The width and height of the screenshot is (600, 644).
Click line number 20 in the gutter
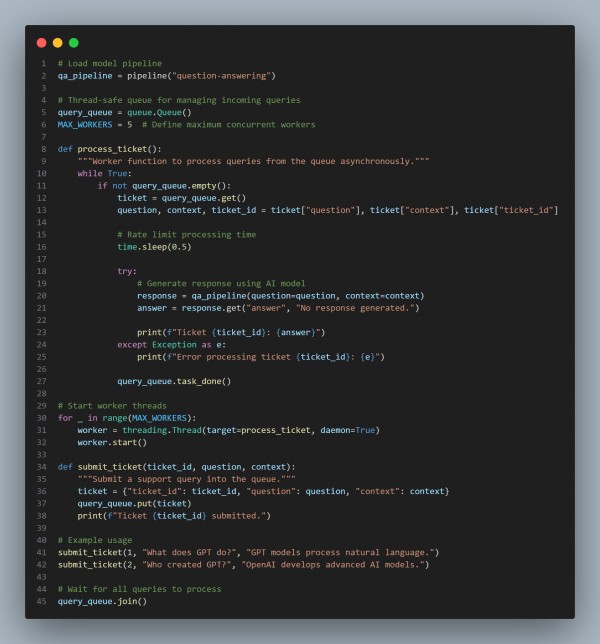(x=41, y=296)
